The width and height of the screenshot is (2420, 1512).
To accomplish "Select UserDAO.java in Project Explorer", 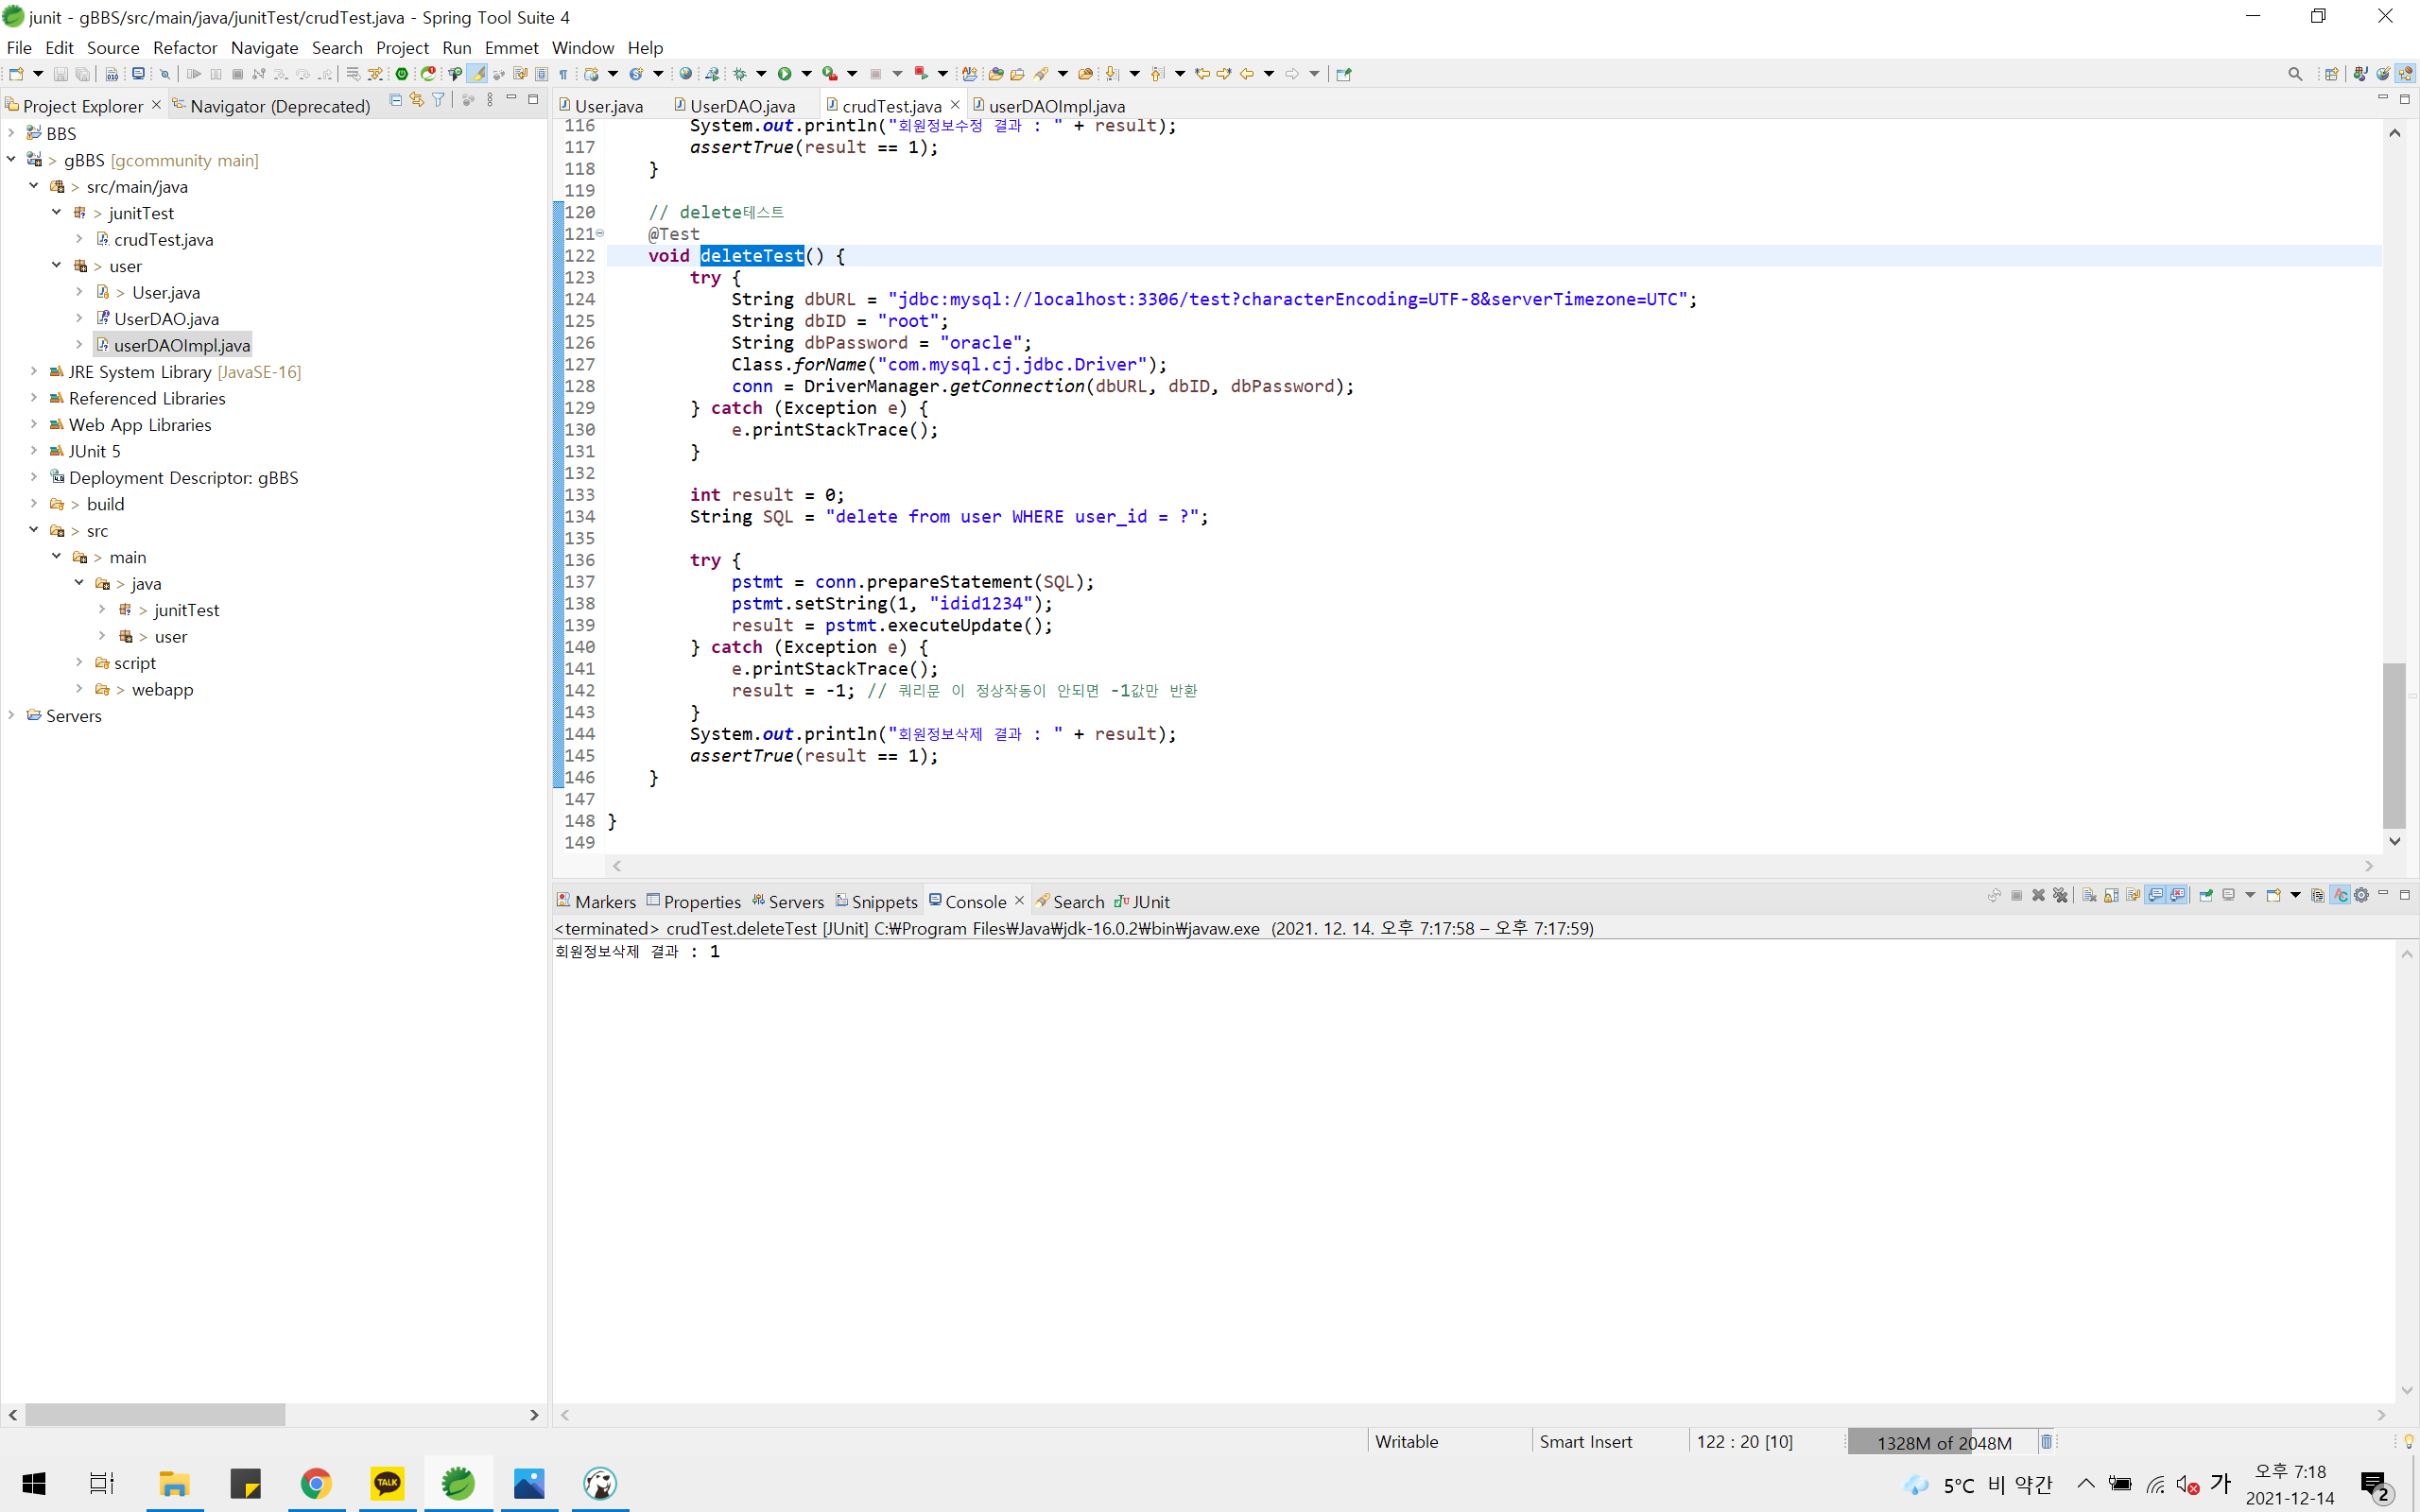I will tap(166, 318).
